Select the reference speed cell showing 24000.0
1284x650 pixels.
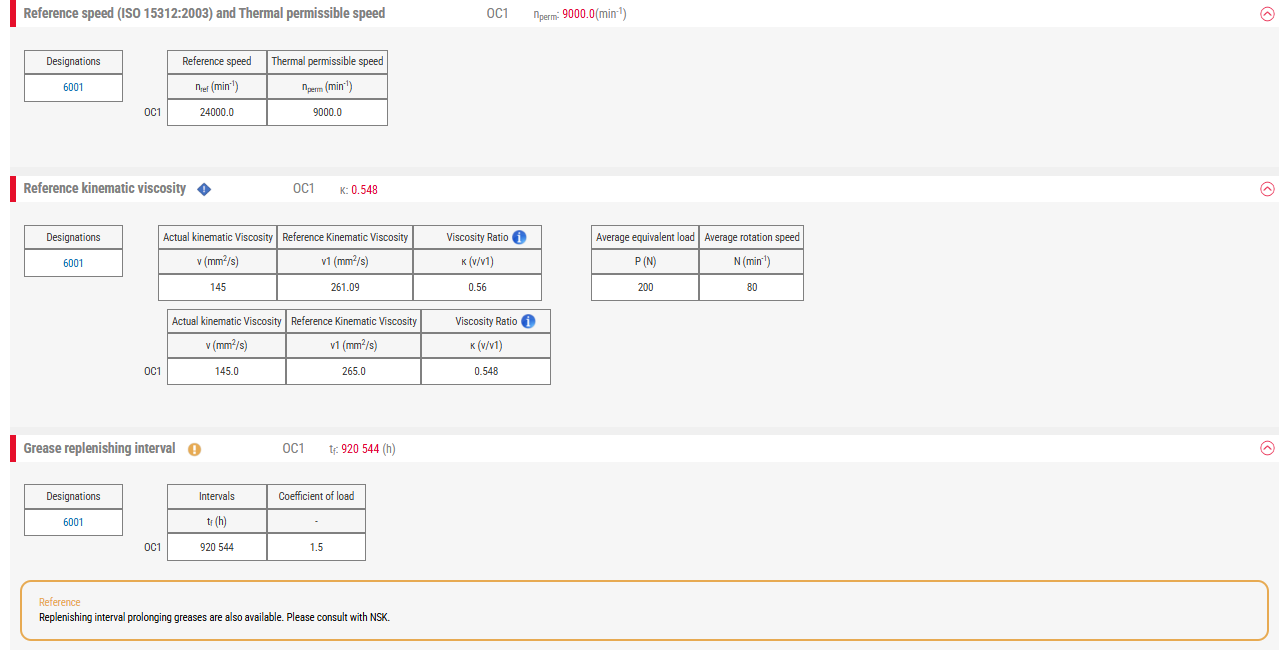point(216,112)
